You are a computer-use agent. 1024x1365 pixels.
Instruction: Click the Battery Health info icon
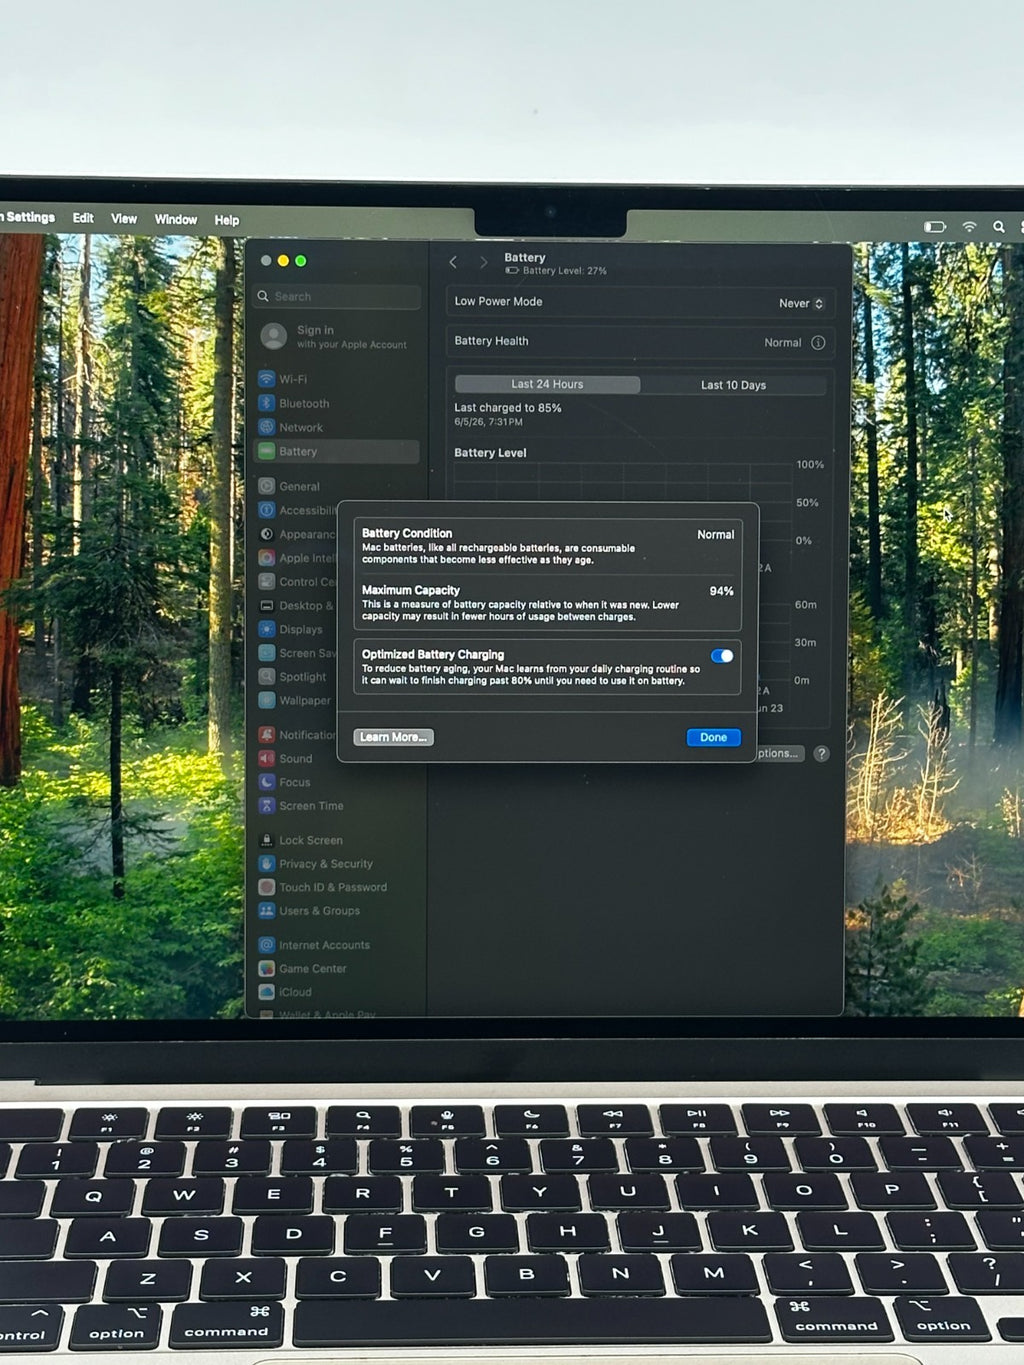tap(818, 342)
